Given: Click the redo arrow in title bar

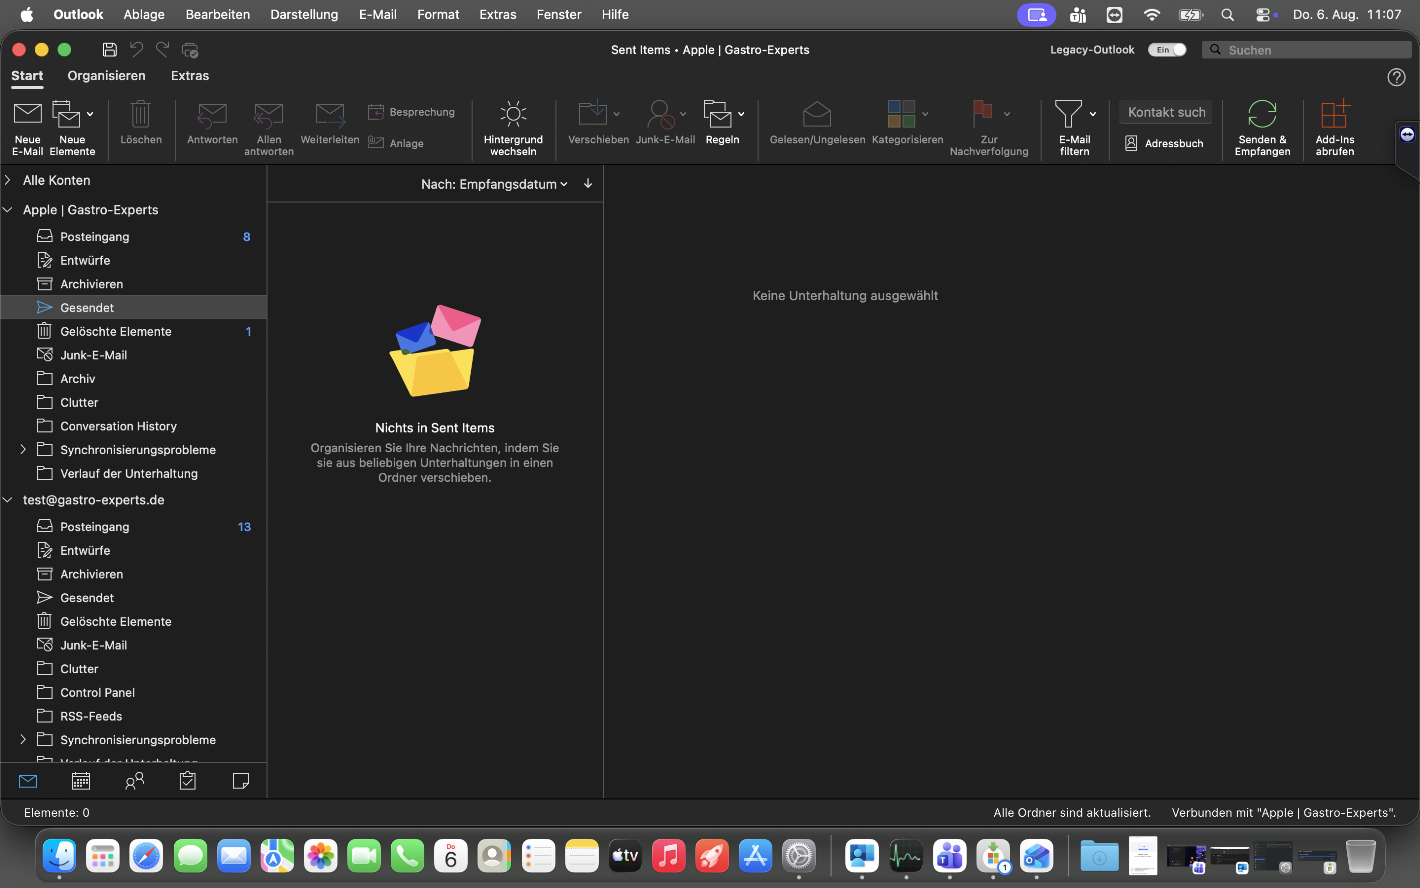Looking at the screenshot, I should [163, 50].
